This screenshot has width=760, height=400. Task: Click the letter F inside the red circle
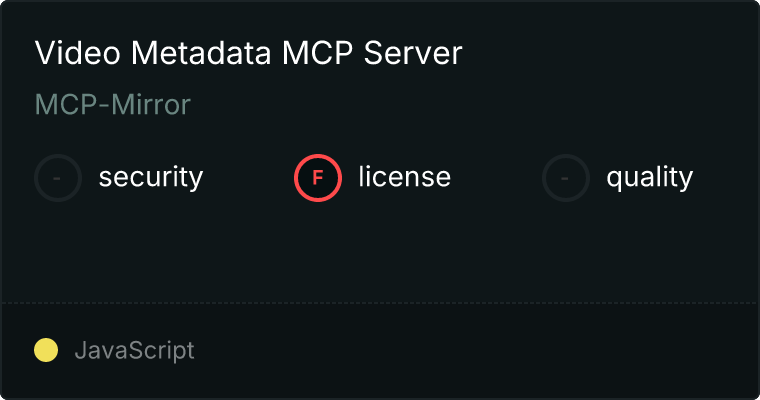coord(318,178)
